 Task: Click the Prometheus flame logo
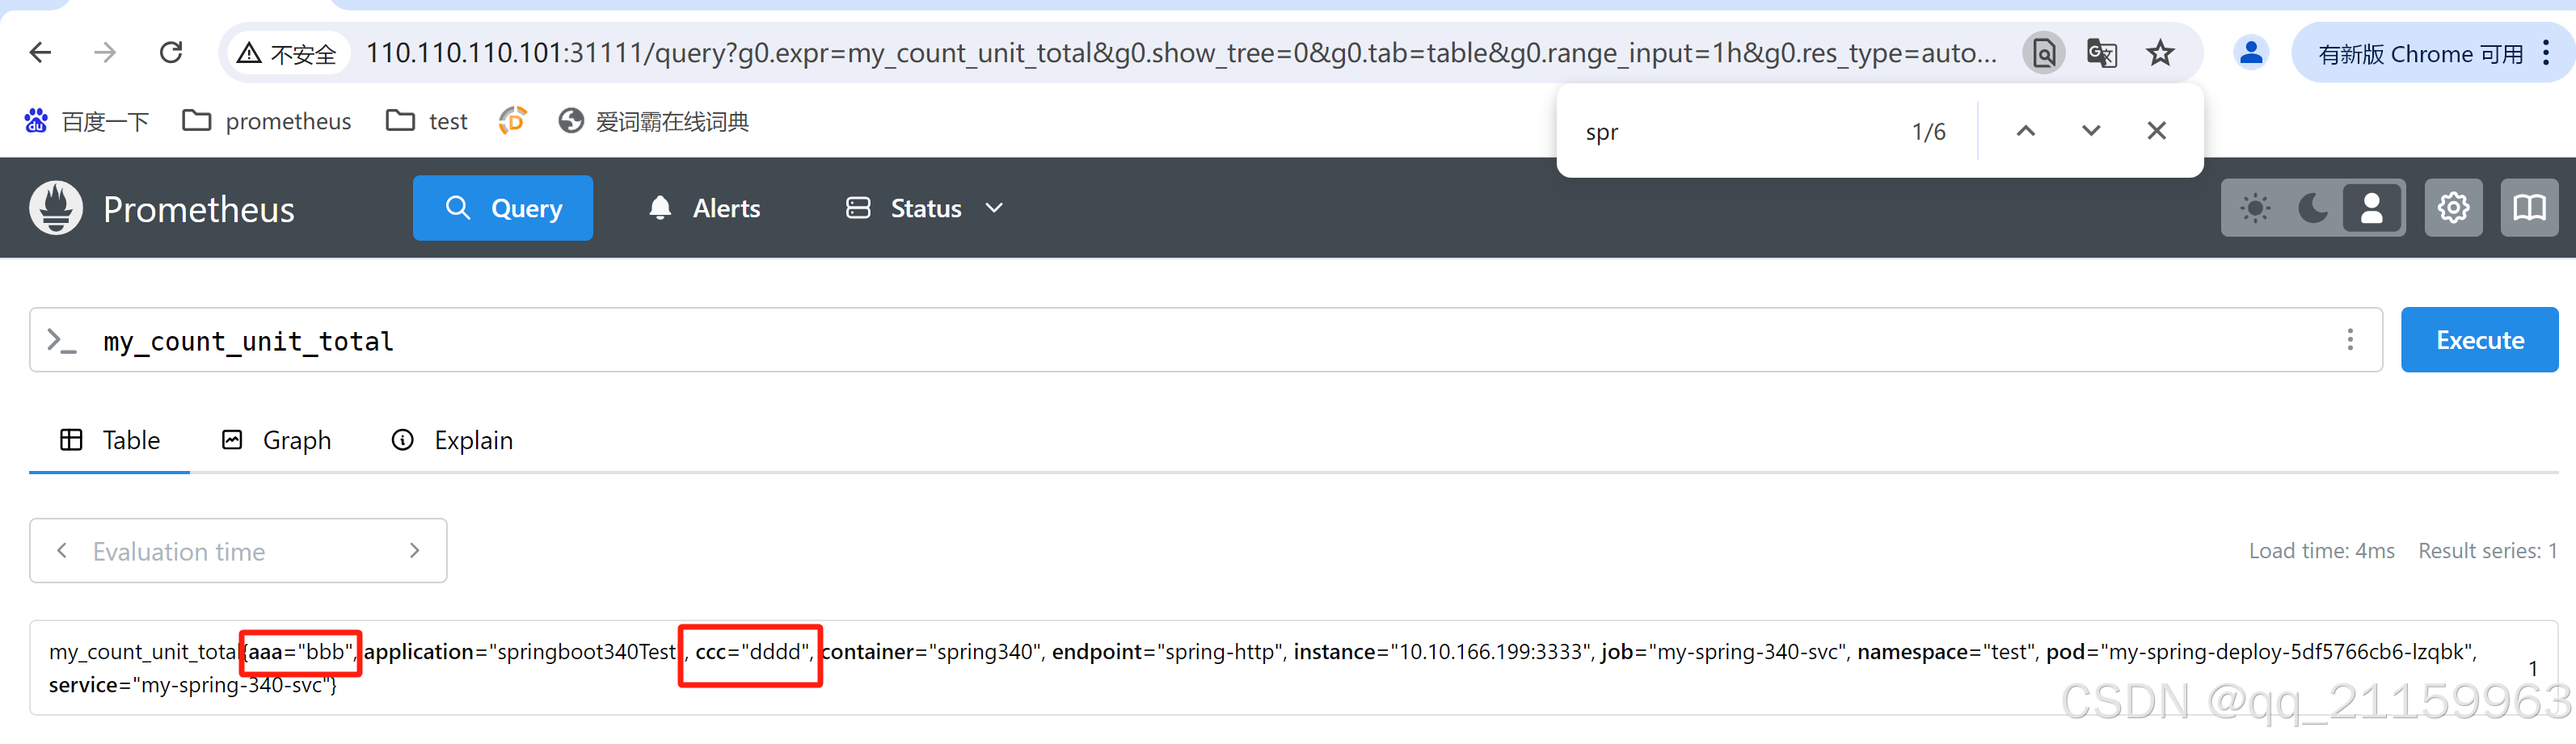click(56, 208)
